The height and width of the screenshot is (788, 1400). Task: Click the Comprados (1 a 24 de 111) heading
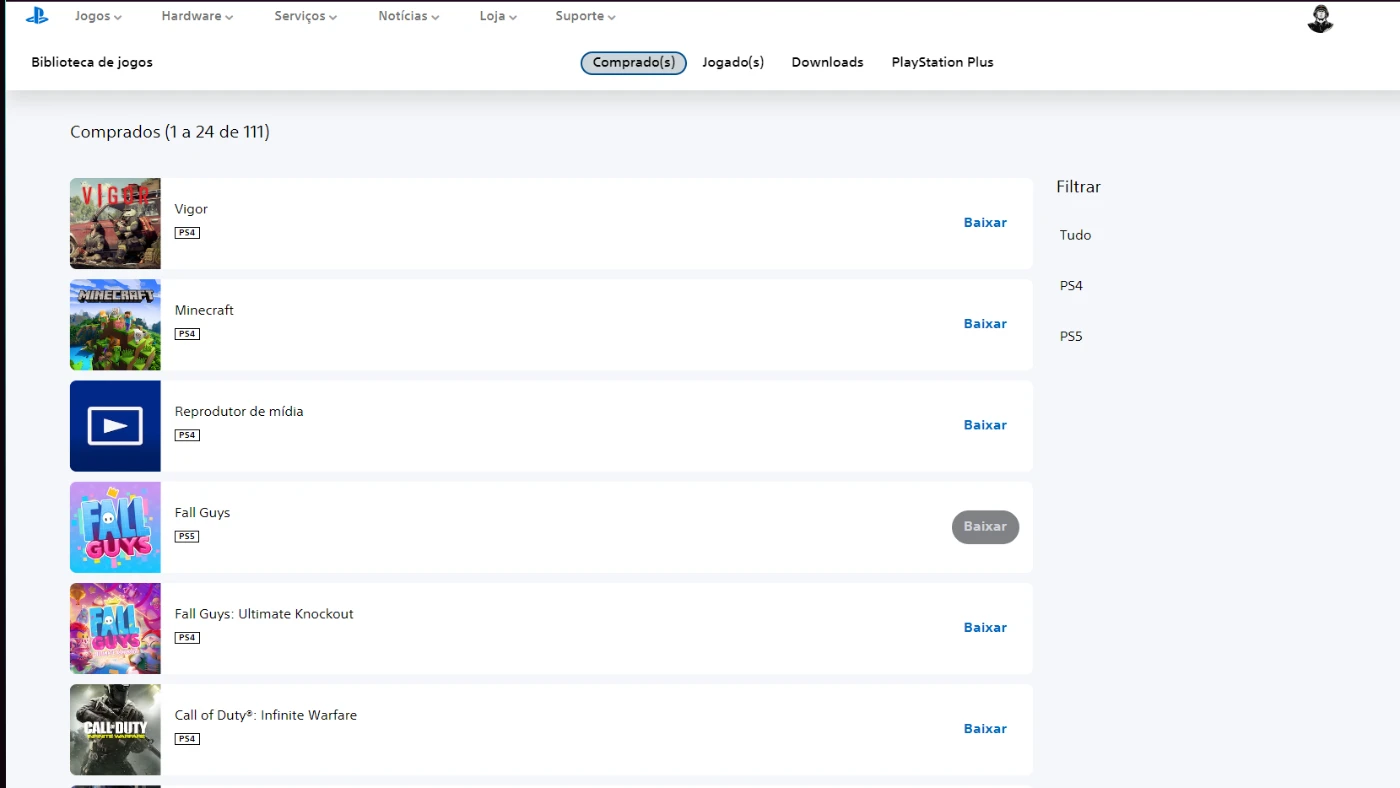tap(170, 131)
